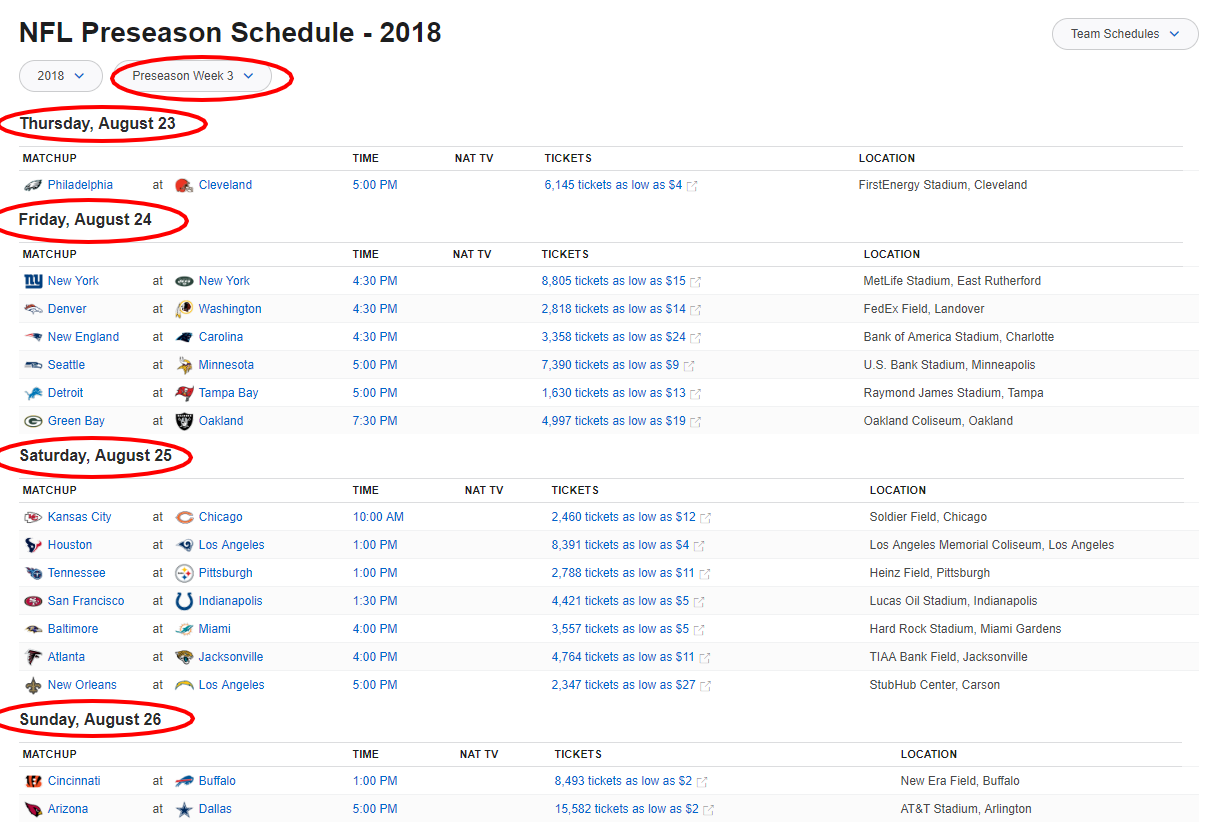1215x823 pixels.
Task: Click the Washington team logo
Action: coord(183,309)
